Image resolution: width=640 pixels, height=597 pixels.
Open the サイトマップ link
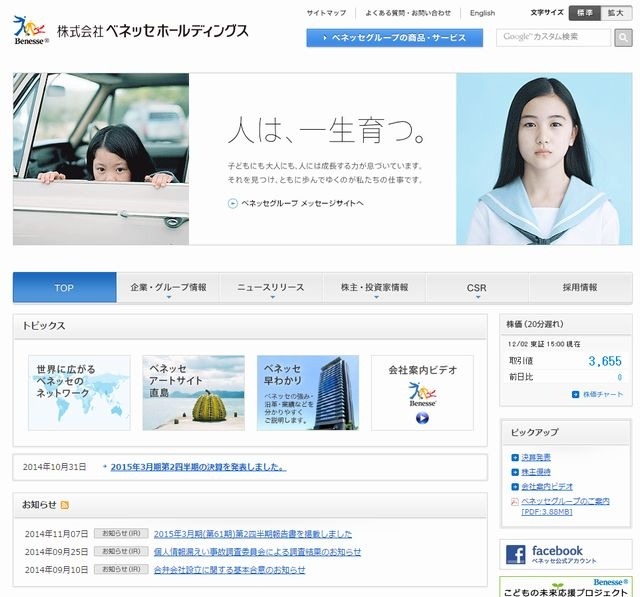coord(326,13)
